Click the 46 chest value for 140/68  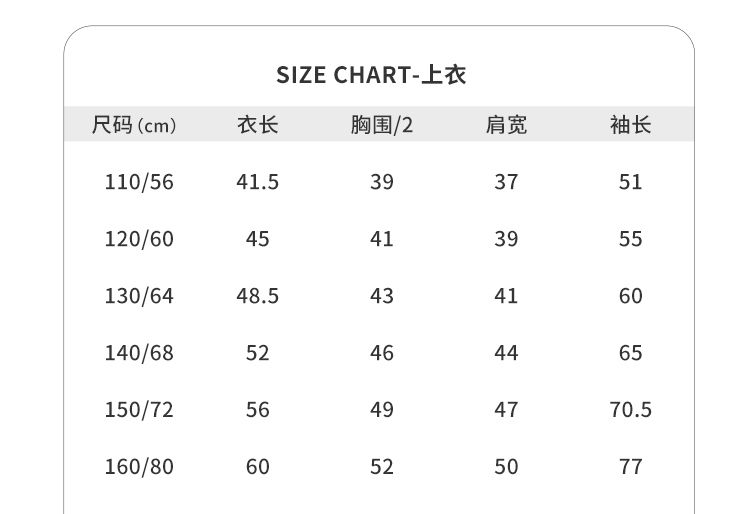point(382,353)
